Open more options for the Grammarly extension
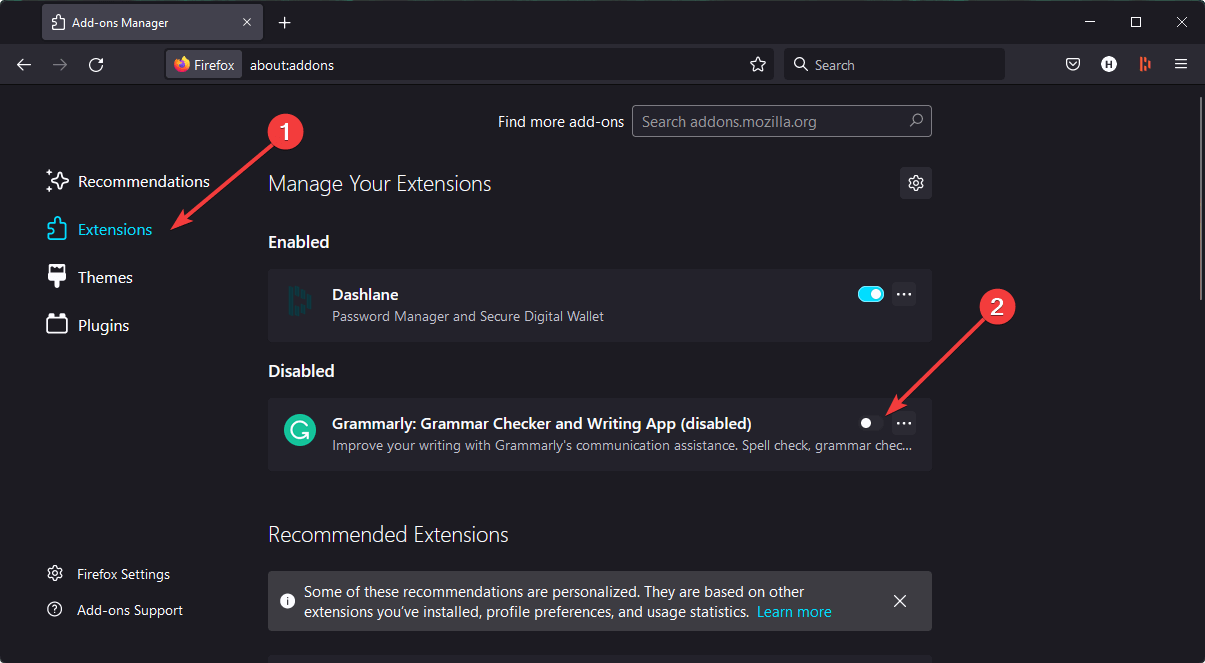 pyautogui.click(x=904, y=423)
